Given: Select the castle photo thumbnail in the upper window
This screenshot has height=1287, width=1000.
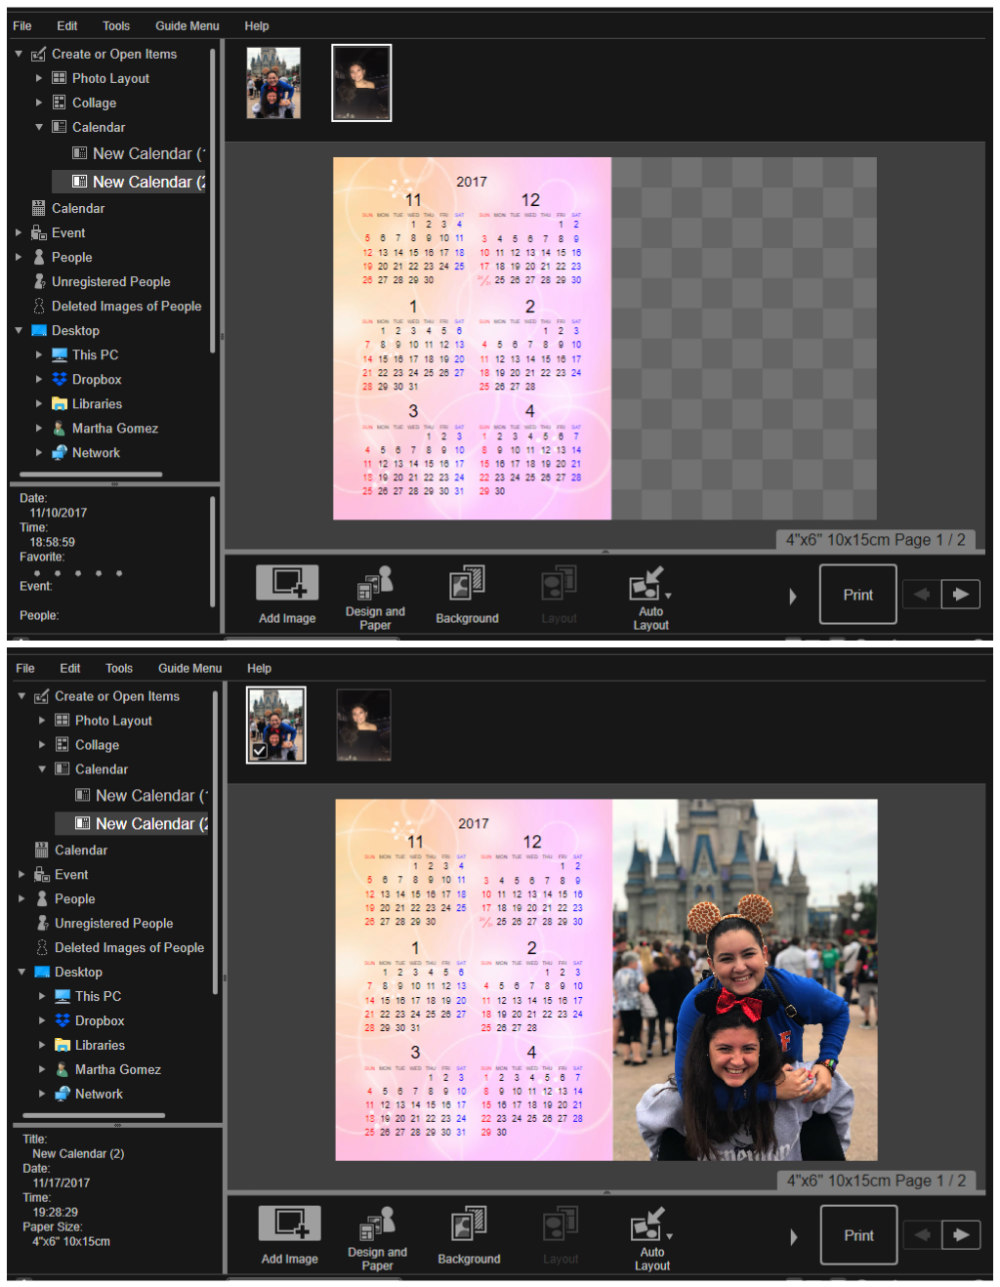Looking at the screenshot, I should pyautogui.click(x=273, y=83).
